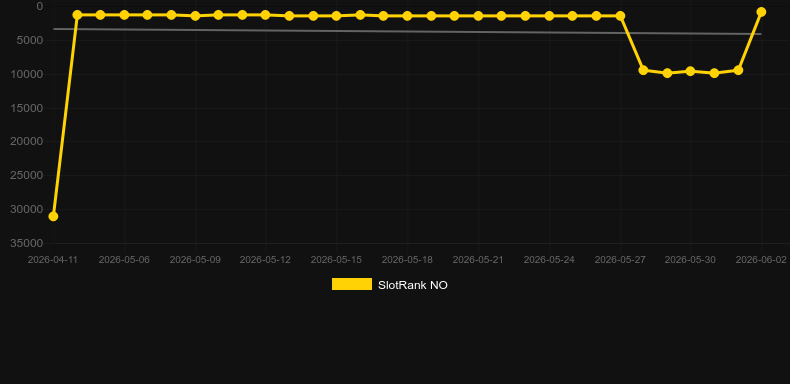Viewport: 790px width, 384px height.
Task: Select the first top point right after 2026-04-11
Action: pos(77,15)
